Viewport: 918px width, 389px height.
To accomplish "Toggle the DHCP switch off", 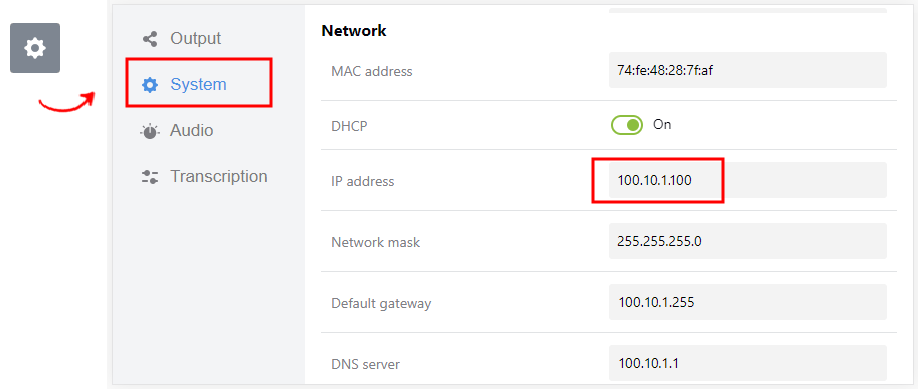I will 627,125.
